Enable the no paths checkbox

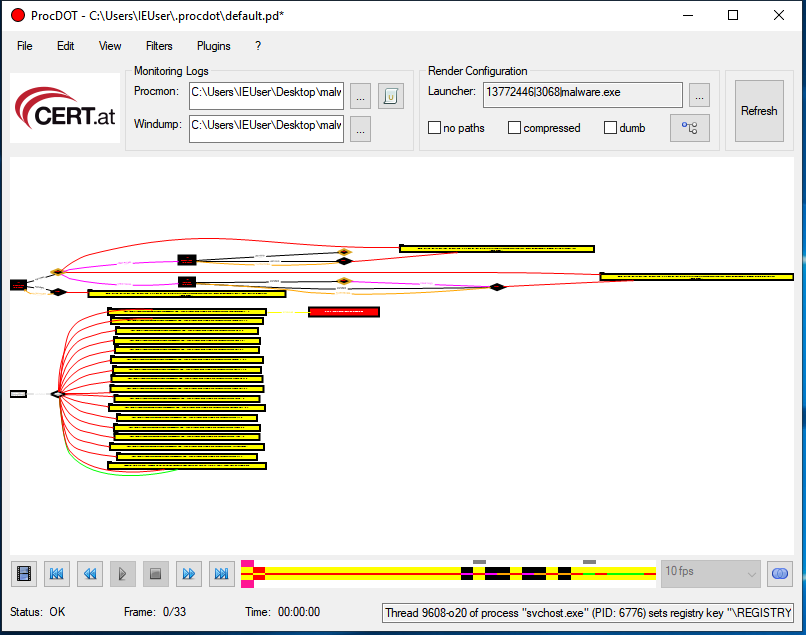pyautogui.click(x=434, y=128)
